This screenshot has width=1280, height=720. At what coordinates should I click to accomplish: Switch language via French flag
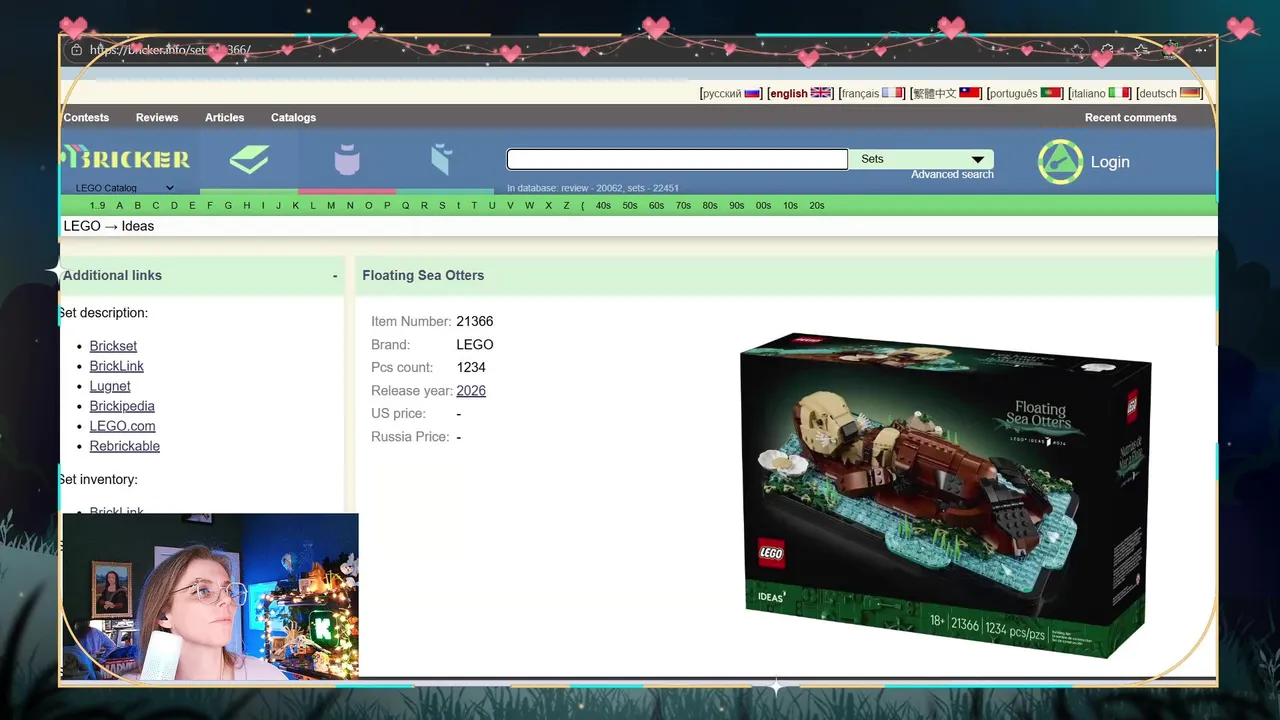[892, 93]
